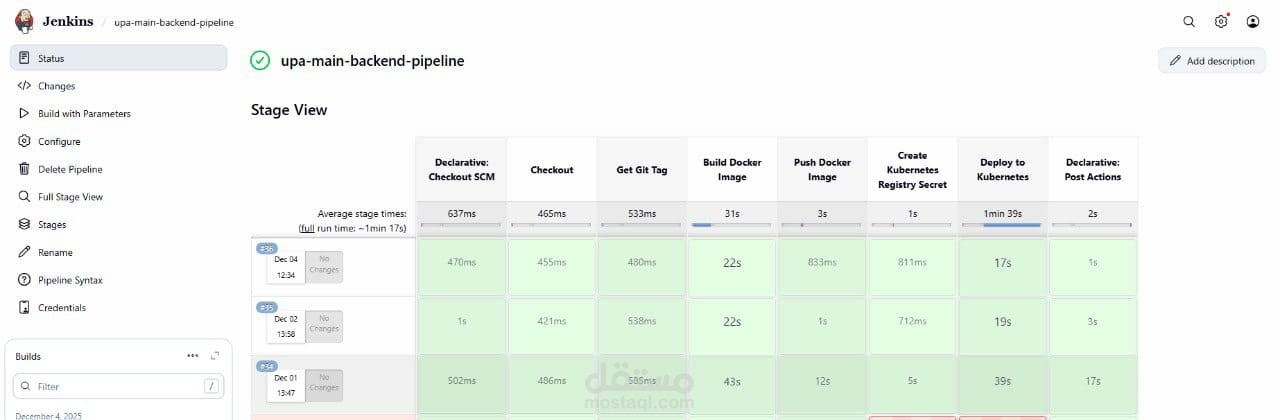Select the Status sidebar item
The height and width of the screenshot is (420, 1280).
pos(118,58)
